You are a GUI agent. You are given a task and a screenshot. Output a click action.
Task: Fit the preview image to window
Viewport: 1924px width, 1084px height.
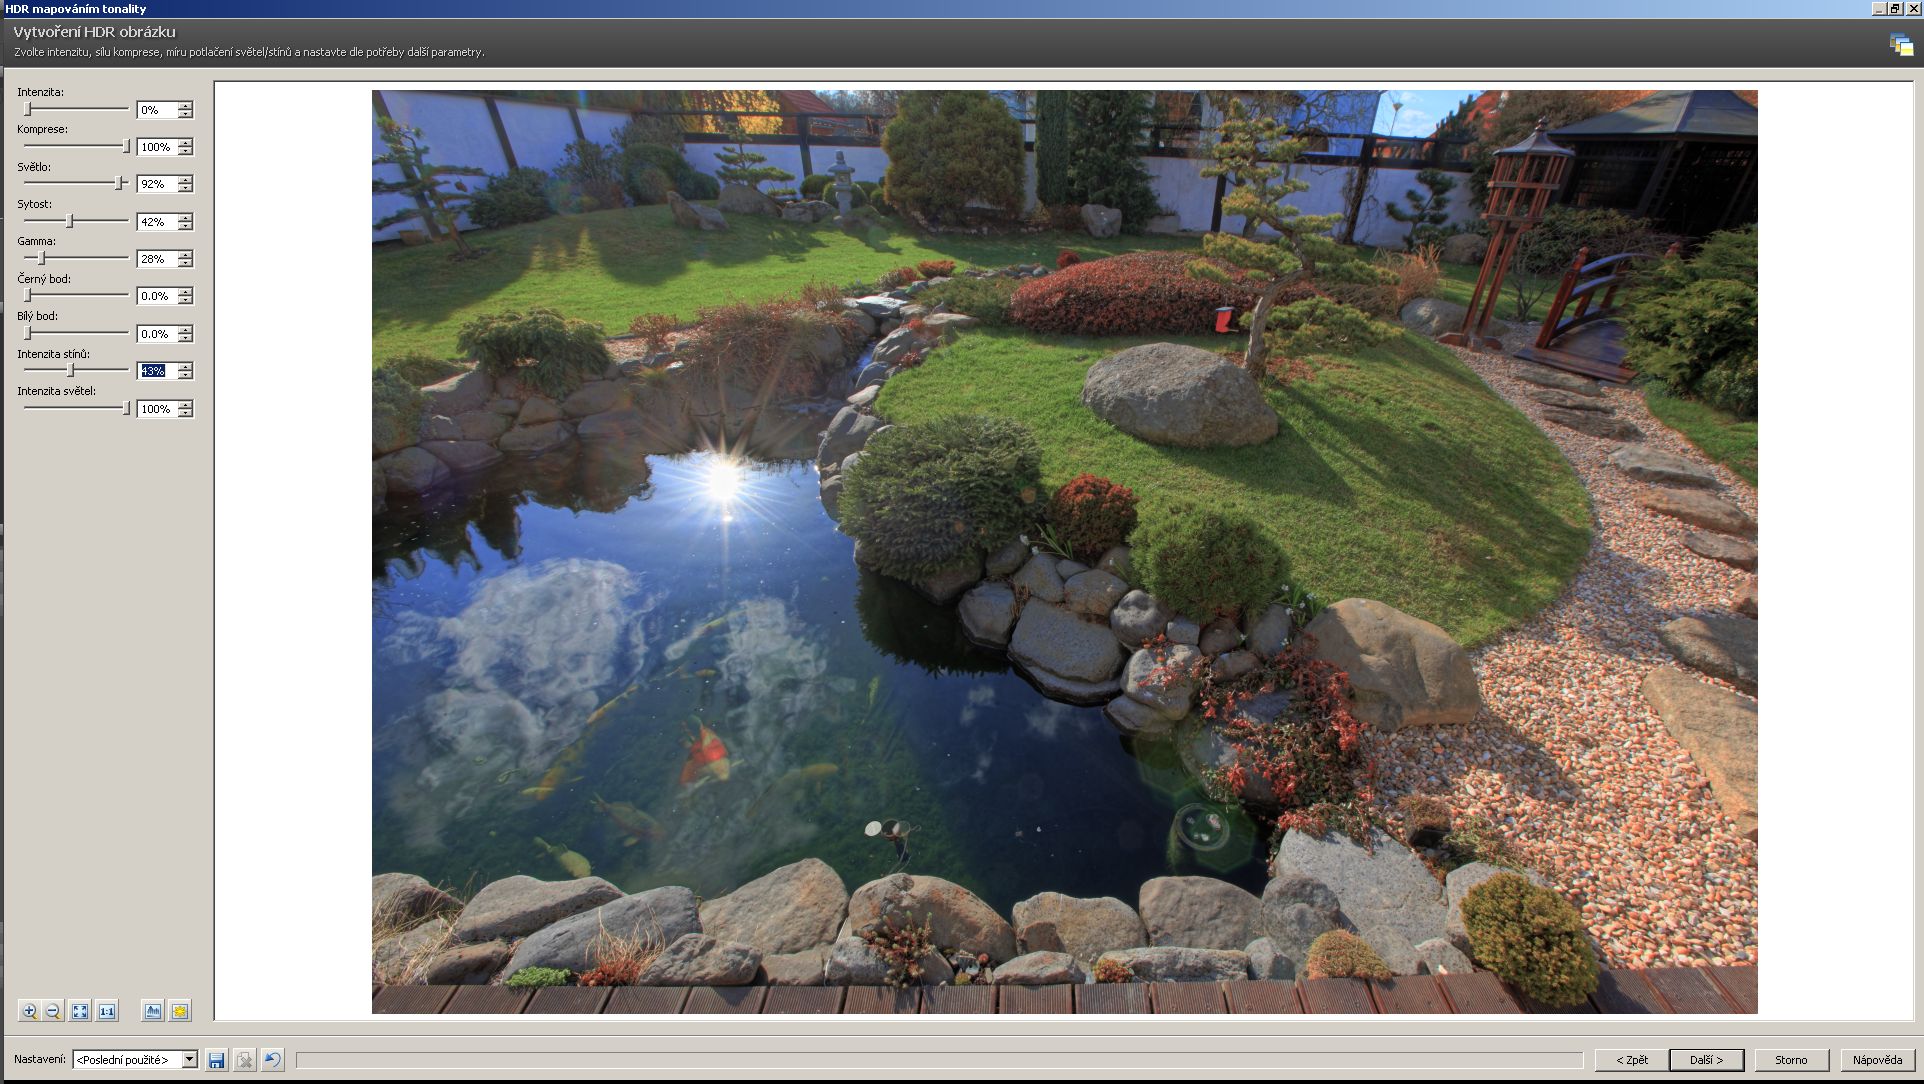(80, 1011)
